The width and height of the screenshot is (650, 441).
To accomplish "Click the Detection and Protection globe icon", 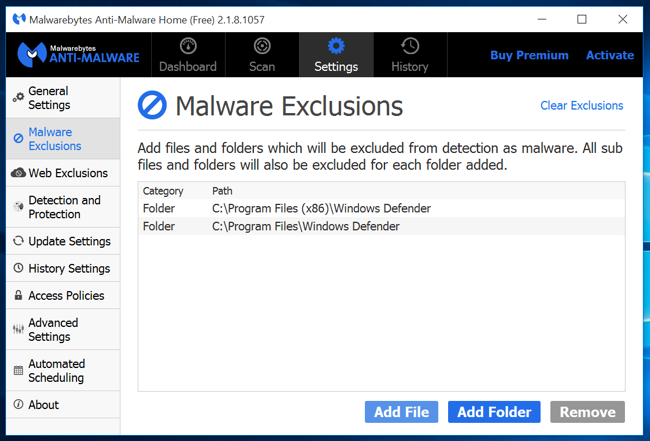I will pyautogui.click(x=18, y=206).
